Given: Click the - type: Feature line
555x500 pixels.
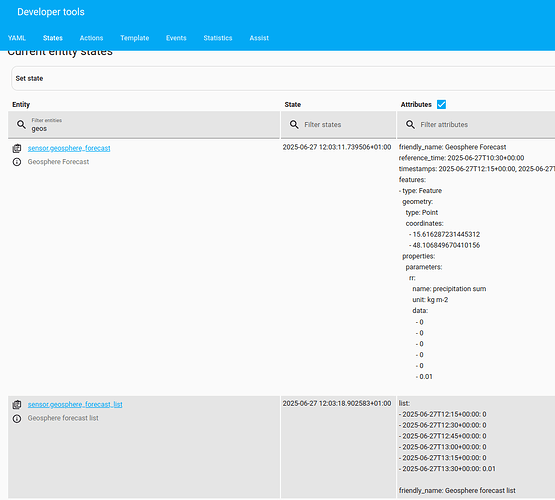Looking at the screenshot, I should coord(420,191).
